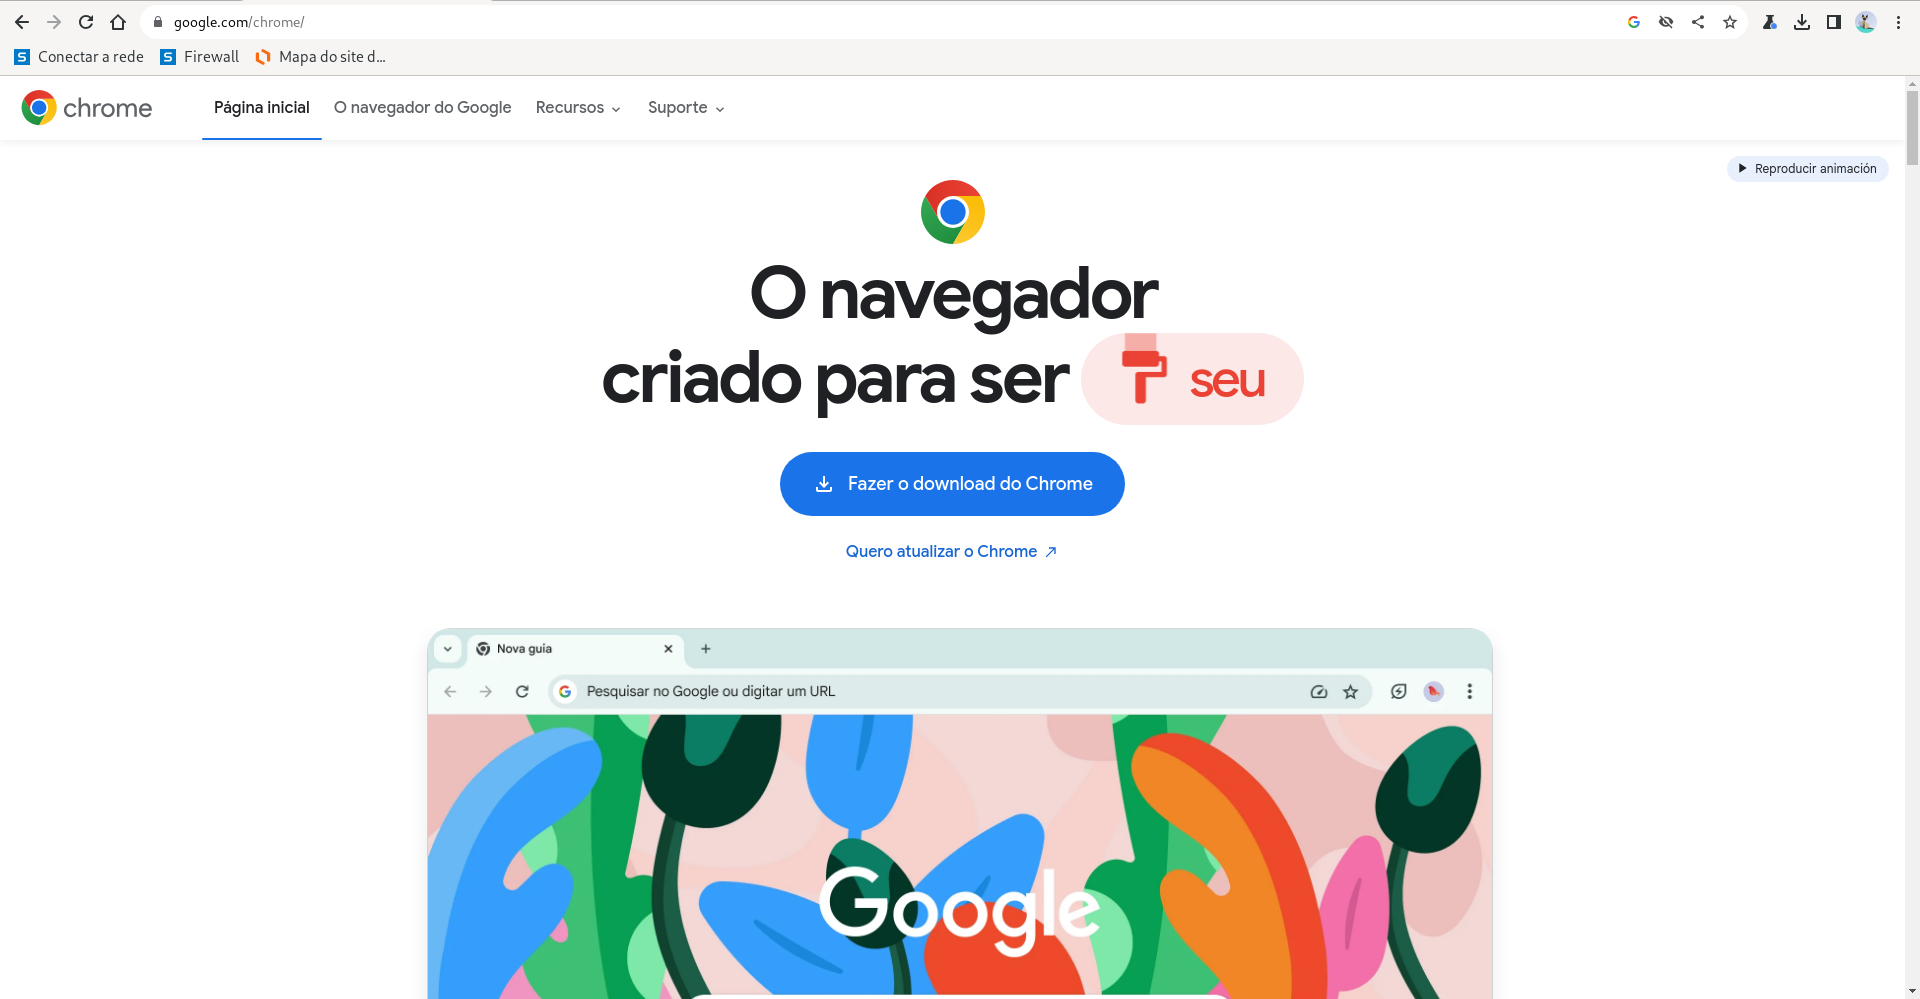The image size is (1920, 999).
Task: Open the browser three-dot menu
Action: click(x=1898, y=22)
